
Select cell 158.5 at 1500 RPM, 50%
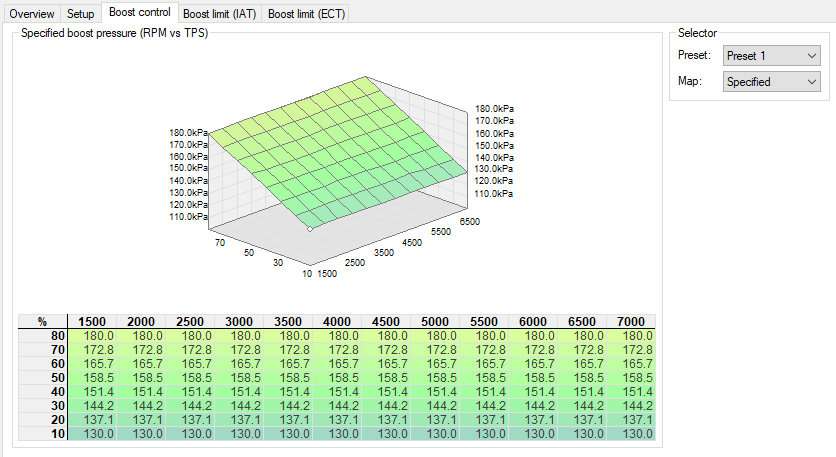(92, 378)
